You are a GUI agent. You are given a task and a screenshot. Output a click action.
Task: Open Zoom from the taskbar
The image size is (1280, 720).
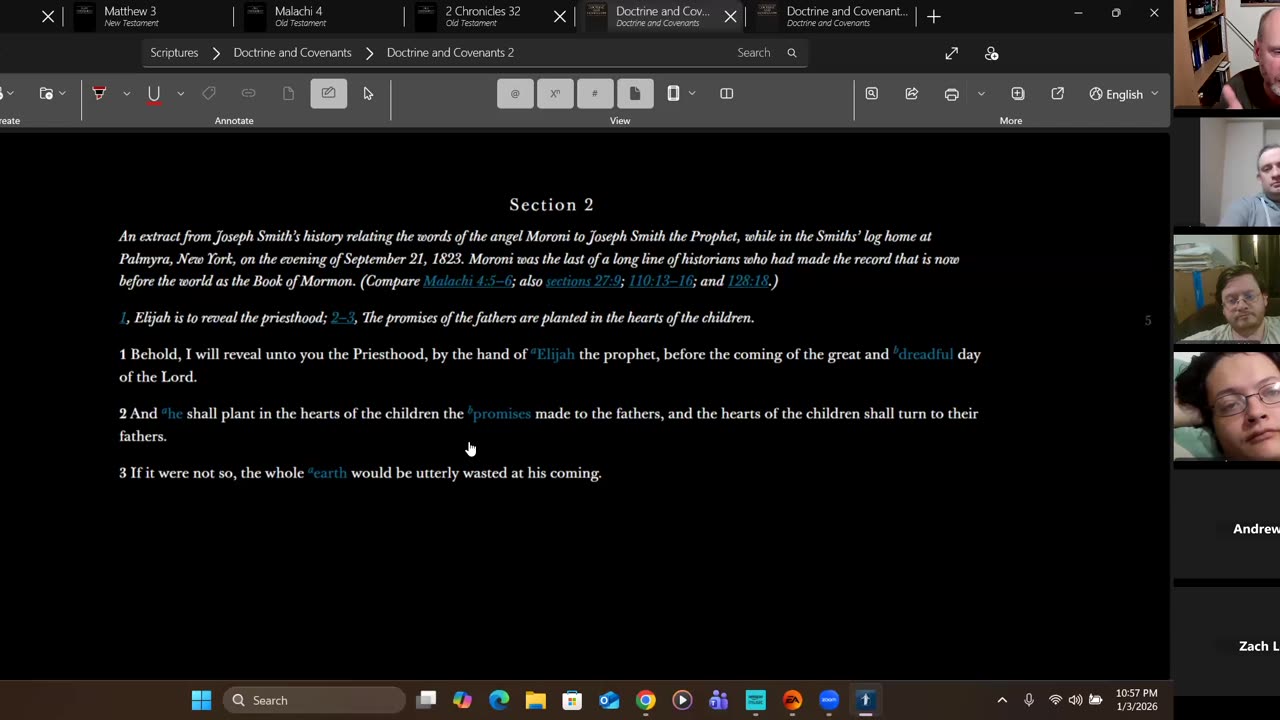829,700
